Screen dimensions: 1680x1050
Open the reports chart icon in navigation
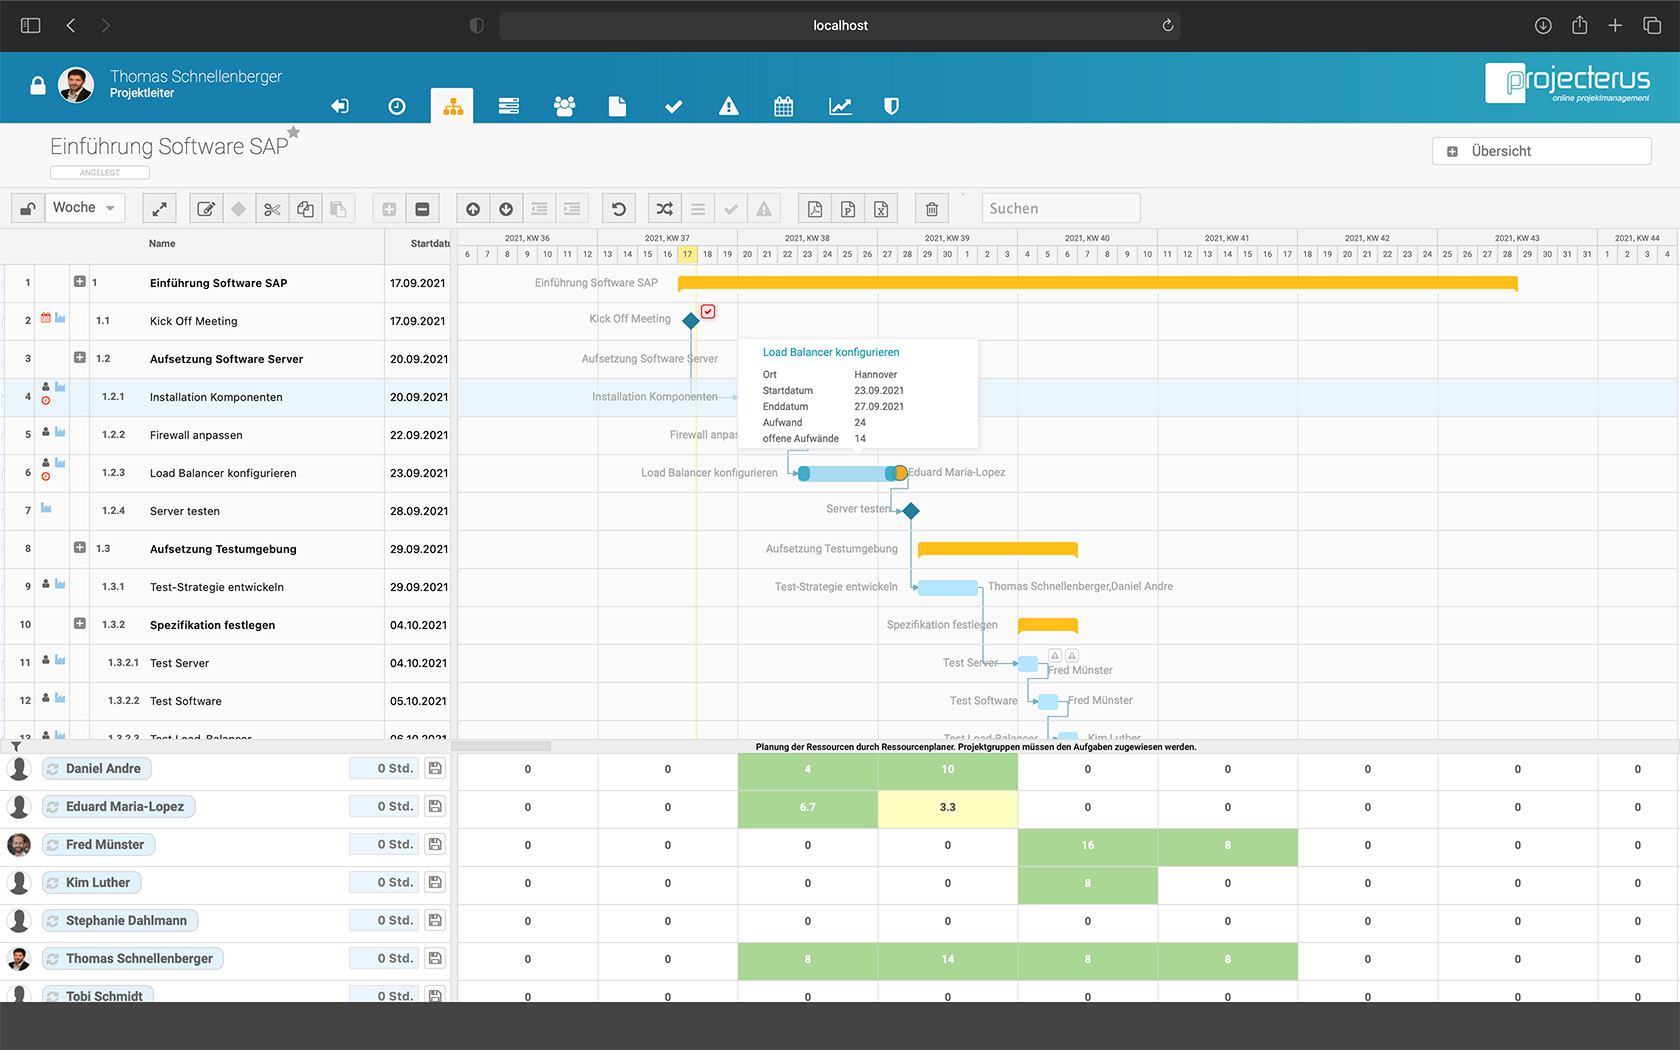pyautogui.click(x=840, y=105)
